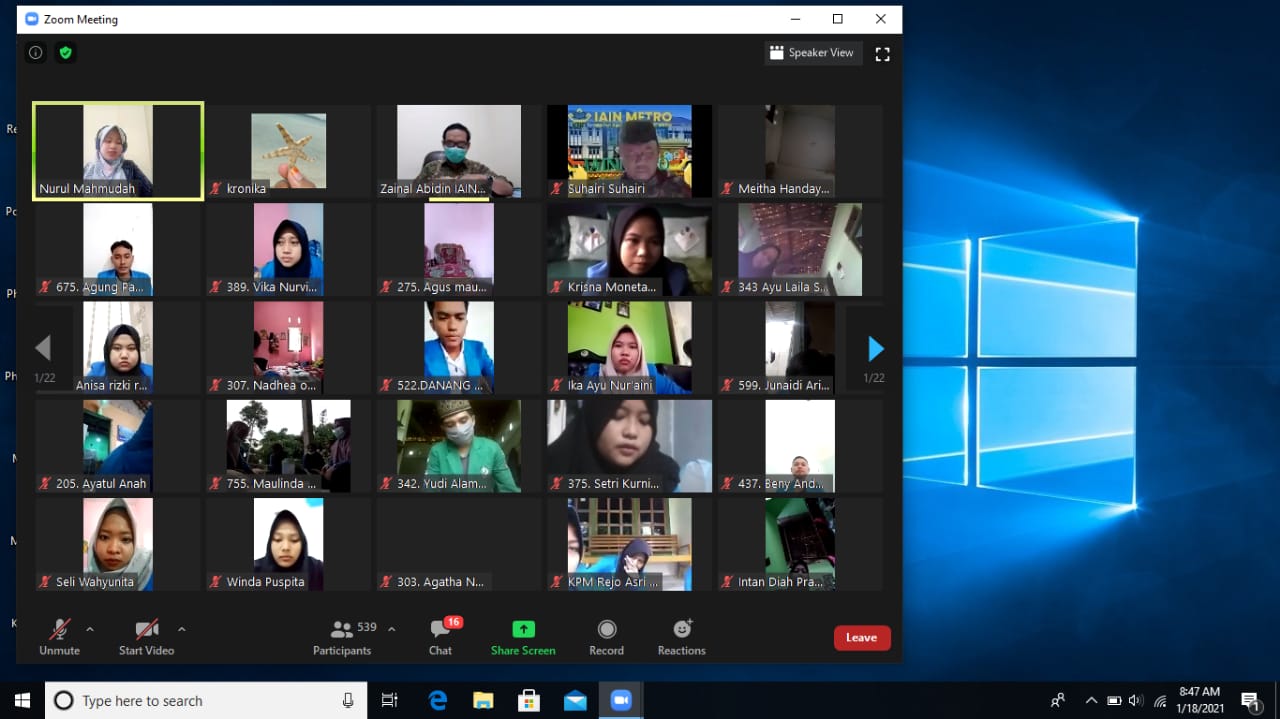Expand video options arrow beside Start Video
Viewport: 1280px width, 719px height.
[x=181, y=629]
